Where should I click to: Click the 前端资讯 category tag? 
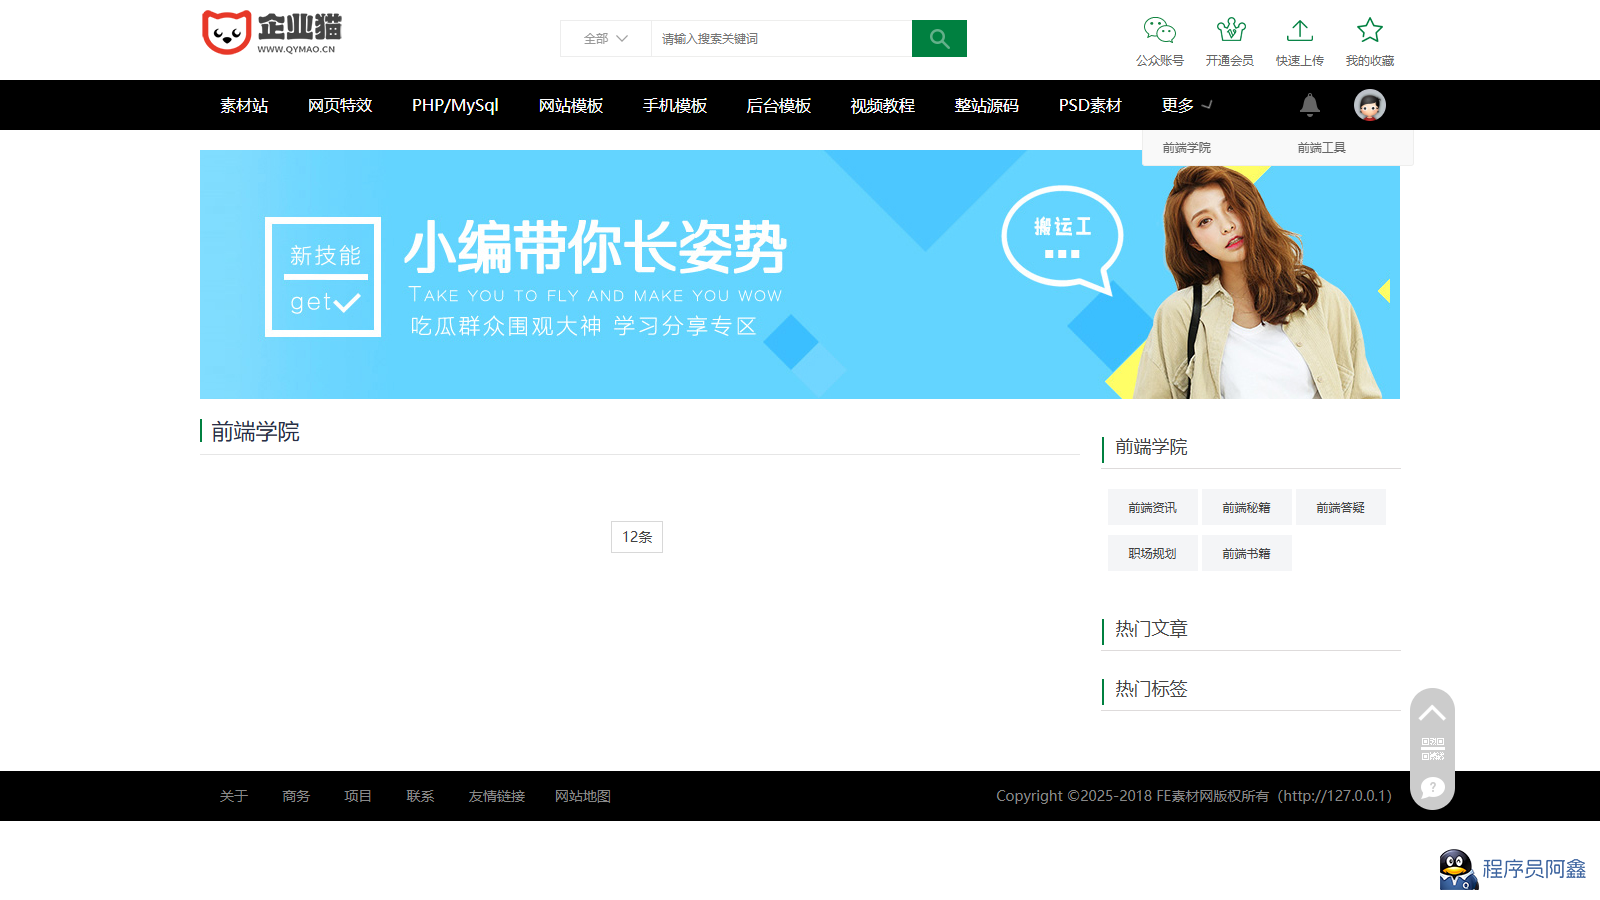(x=1153, y=507)
